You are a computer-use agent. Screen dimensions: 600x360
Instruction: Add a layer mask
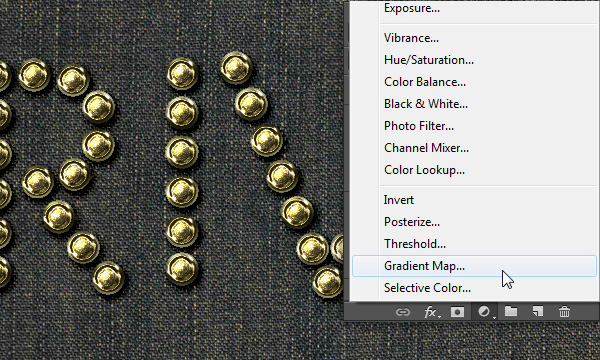[457, 312]
